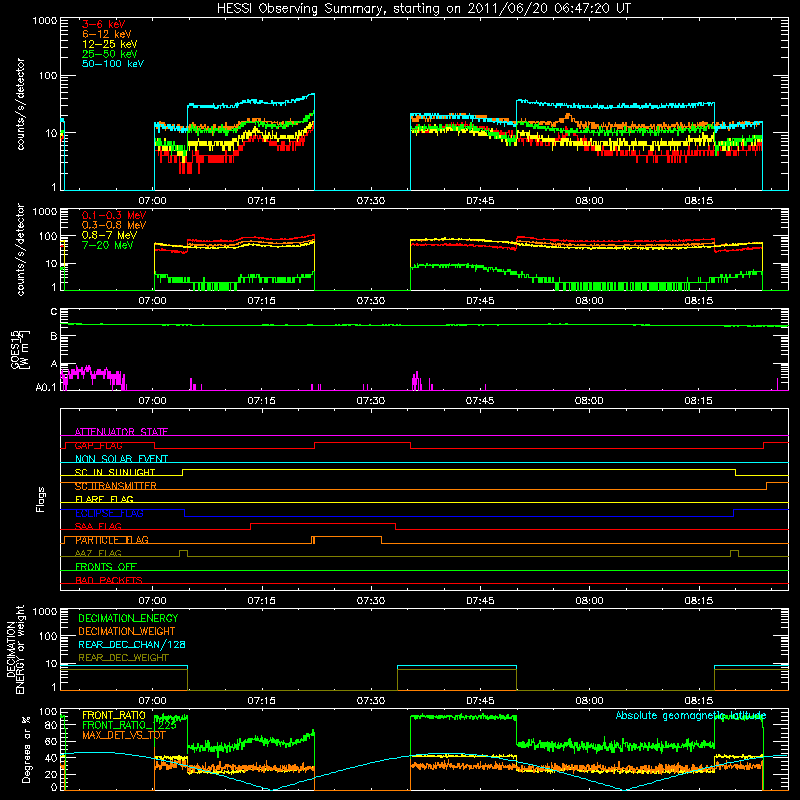
Task: Select the ECLIPSE_FLAG label
Action: pos(109,513)
